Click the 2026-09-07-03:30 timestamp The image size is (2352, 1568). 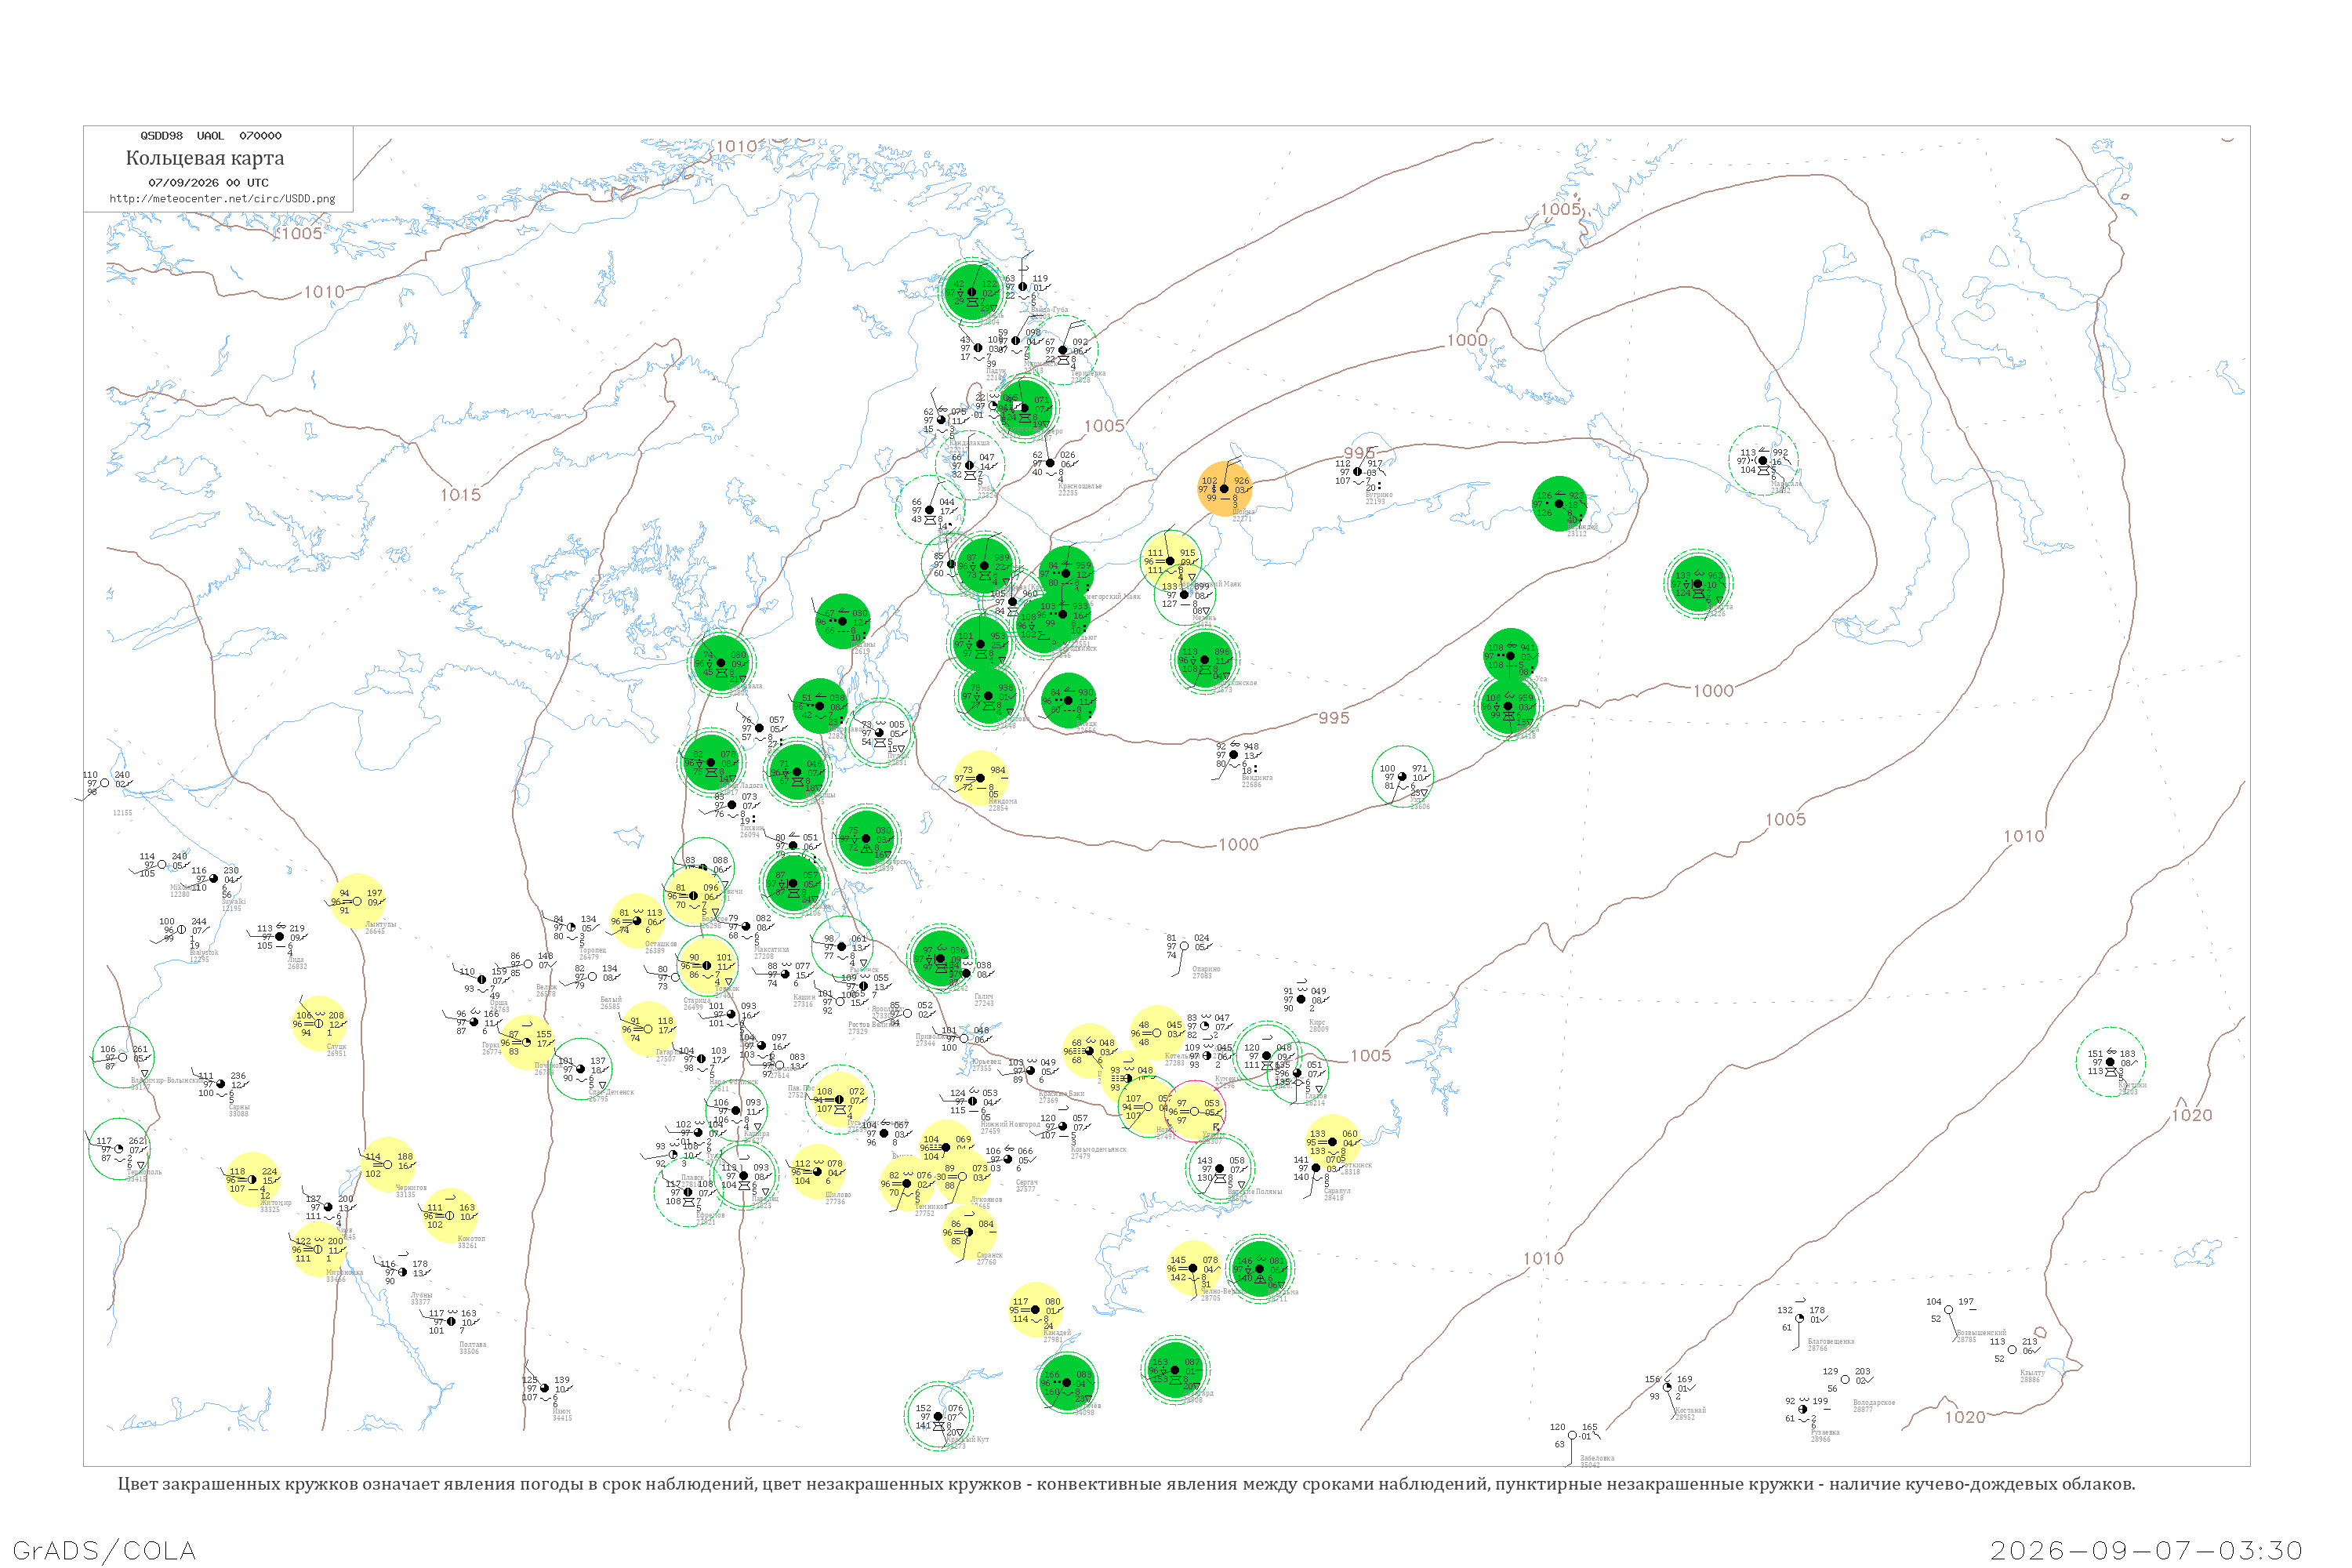tap(2146, 1550)
